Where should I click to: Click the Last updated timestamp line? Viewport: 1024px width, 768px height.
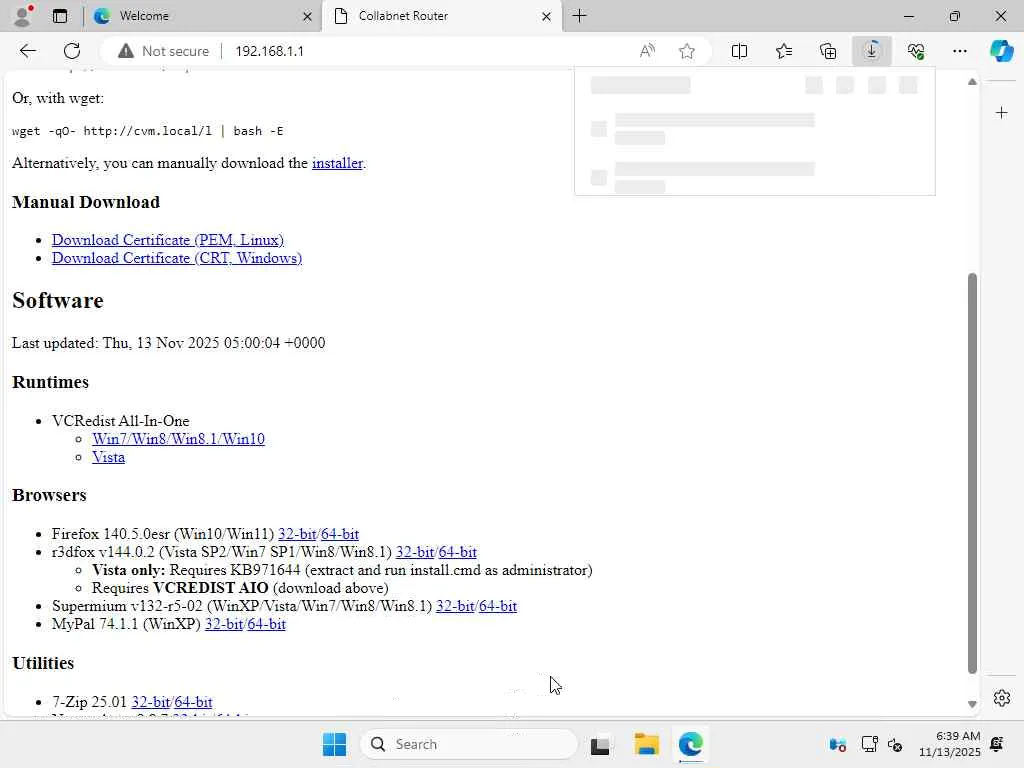pos(168,343)
